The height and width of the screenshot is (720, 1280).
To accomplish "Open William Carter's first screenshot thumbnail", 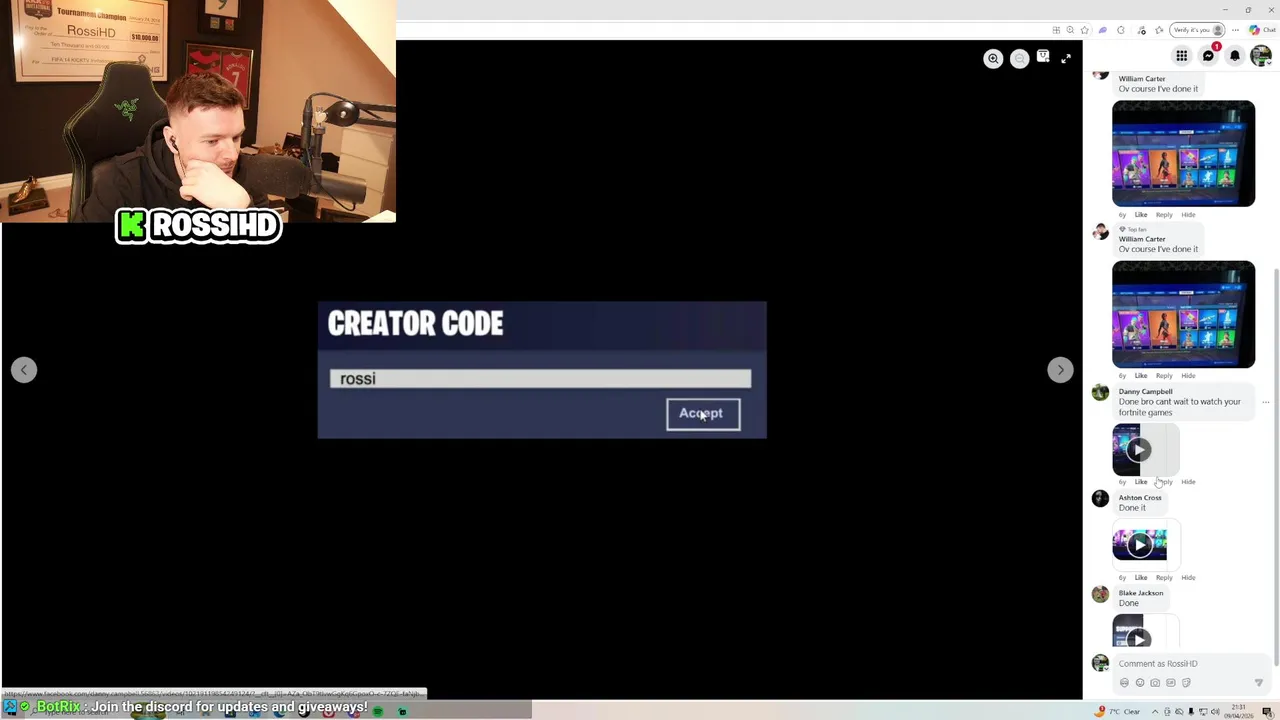I will coord(1183,153).
